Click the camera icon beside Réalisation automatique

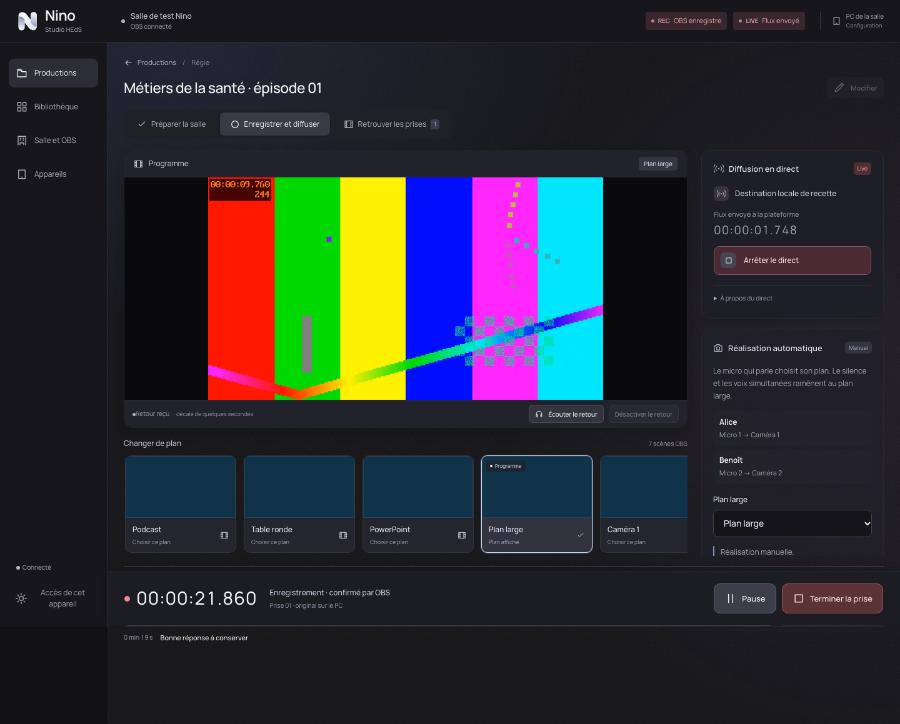pyautogui.click(x=718, y=348)
